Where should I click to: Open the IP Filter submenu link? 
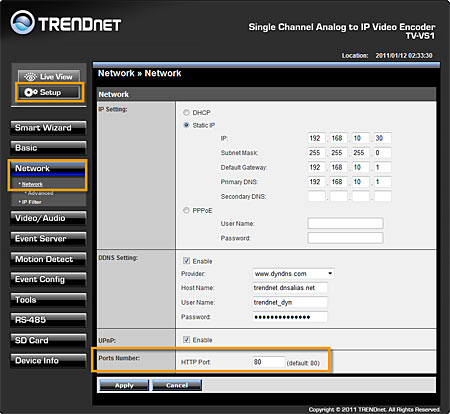click(32, 202)
